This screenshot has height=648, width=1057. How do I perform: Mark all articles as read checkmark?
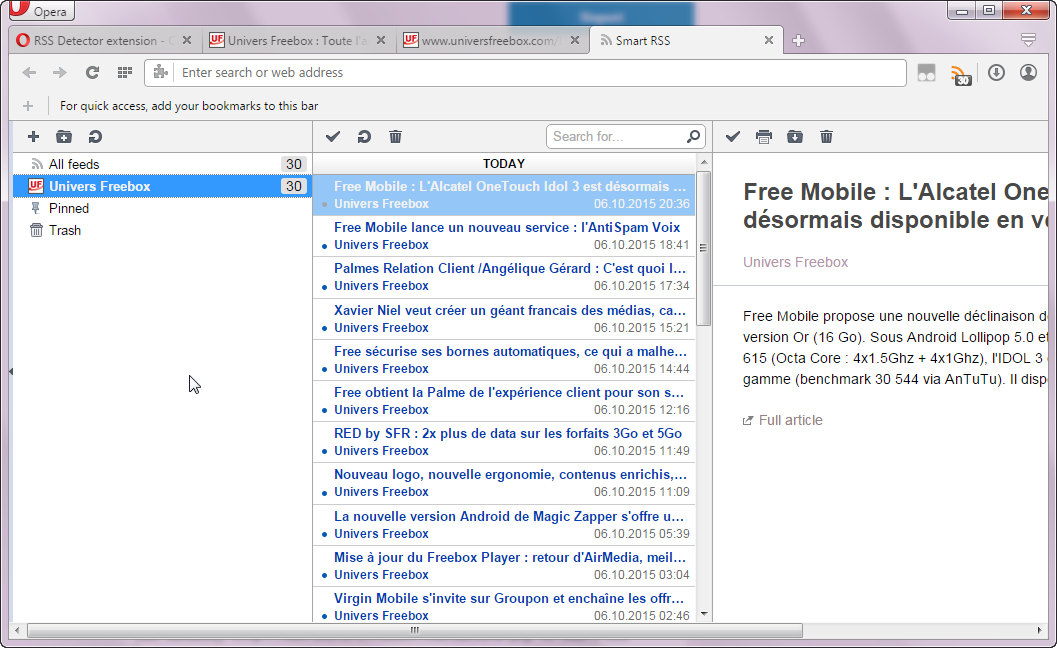coord(333,137)
